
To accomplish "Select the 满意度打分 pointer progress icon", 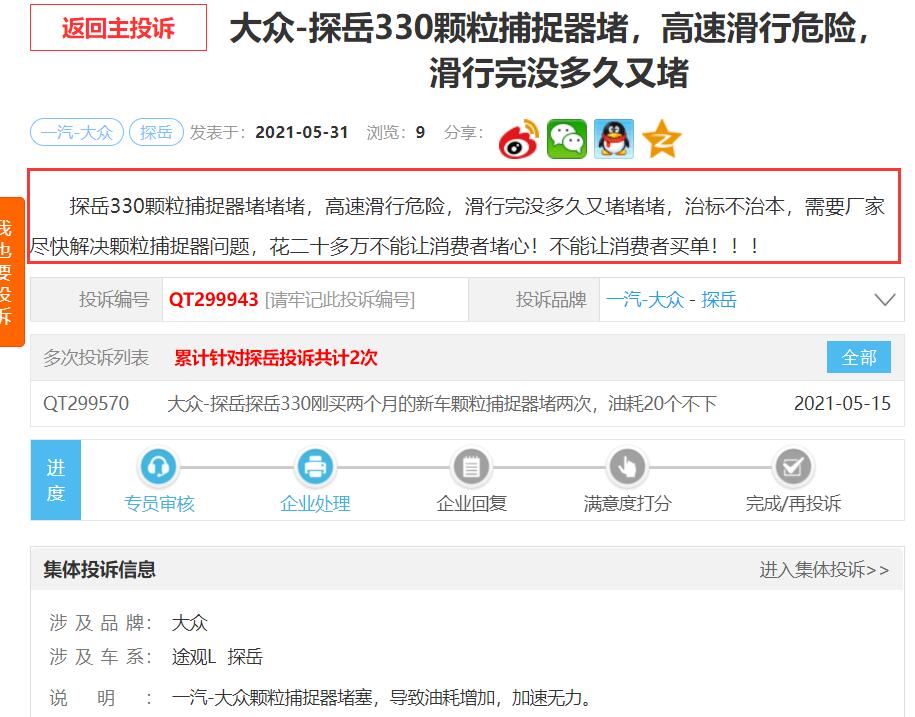I will point(627,467).
